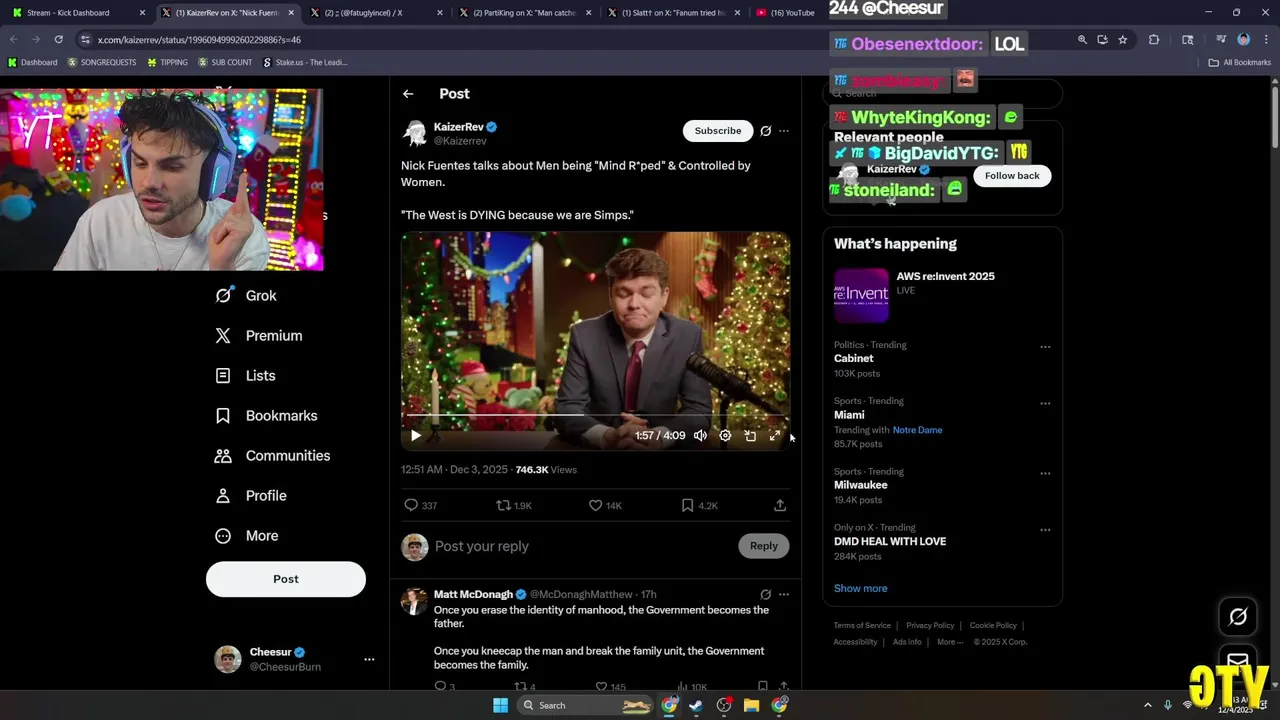Click Follow back button
This screenshot has height=720, width=1280.
[x=1012, y=176]
